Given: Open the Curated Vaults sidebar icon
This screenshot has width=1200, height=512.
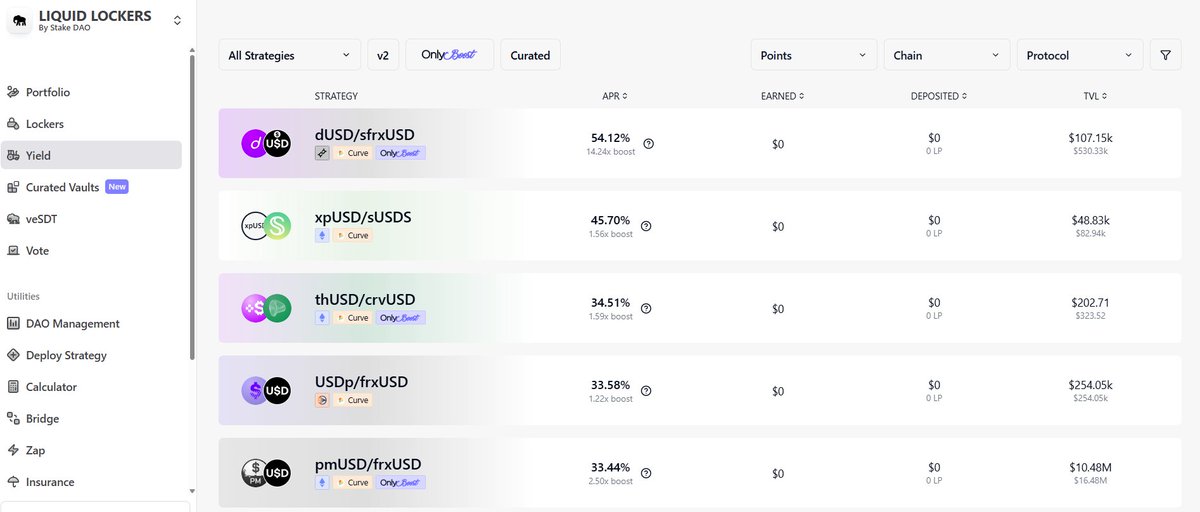Looking at the screenshot, I should (13, 187).
